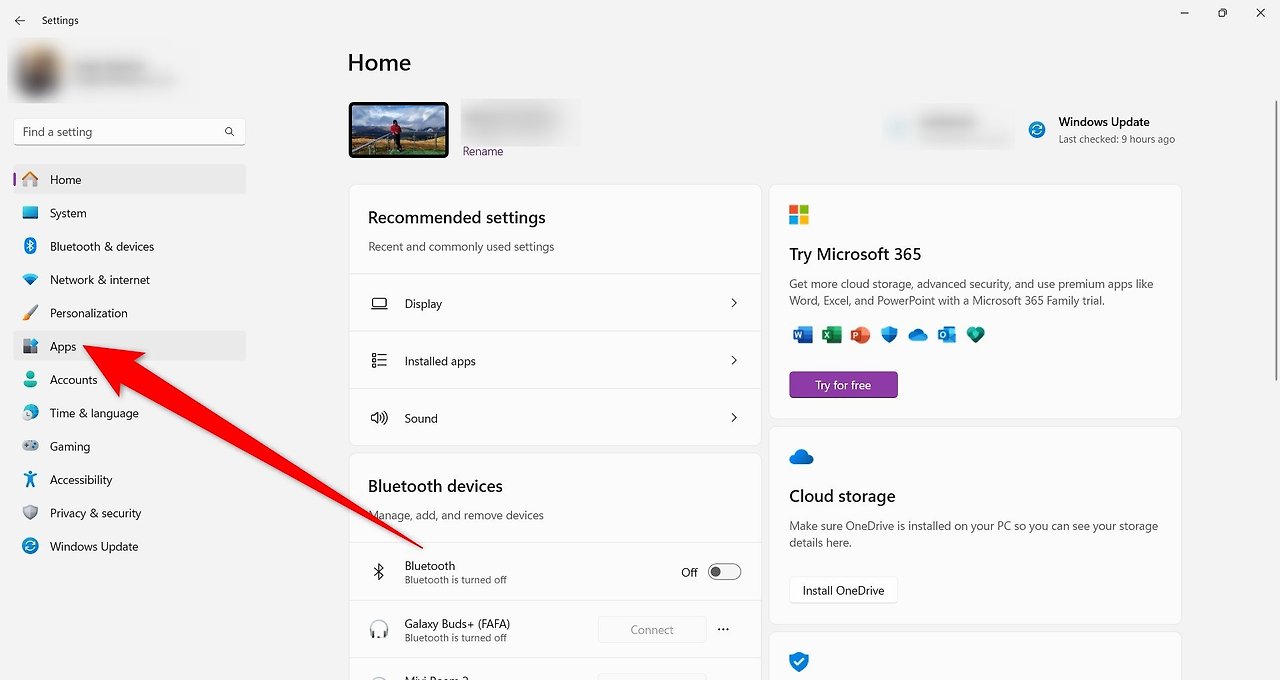Click the PowerPoint app icon
This screenshot has width=1280, height=680.
point(860,335)
